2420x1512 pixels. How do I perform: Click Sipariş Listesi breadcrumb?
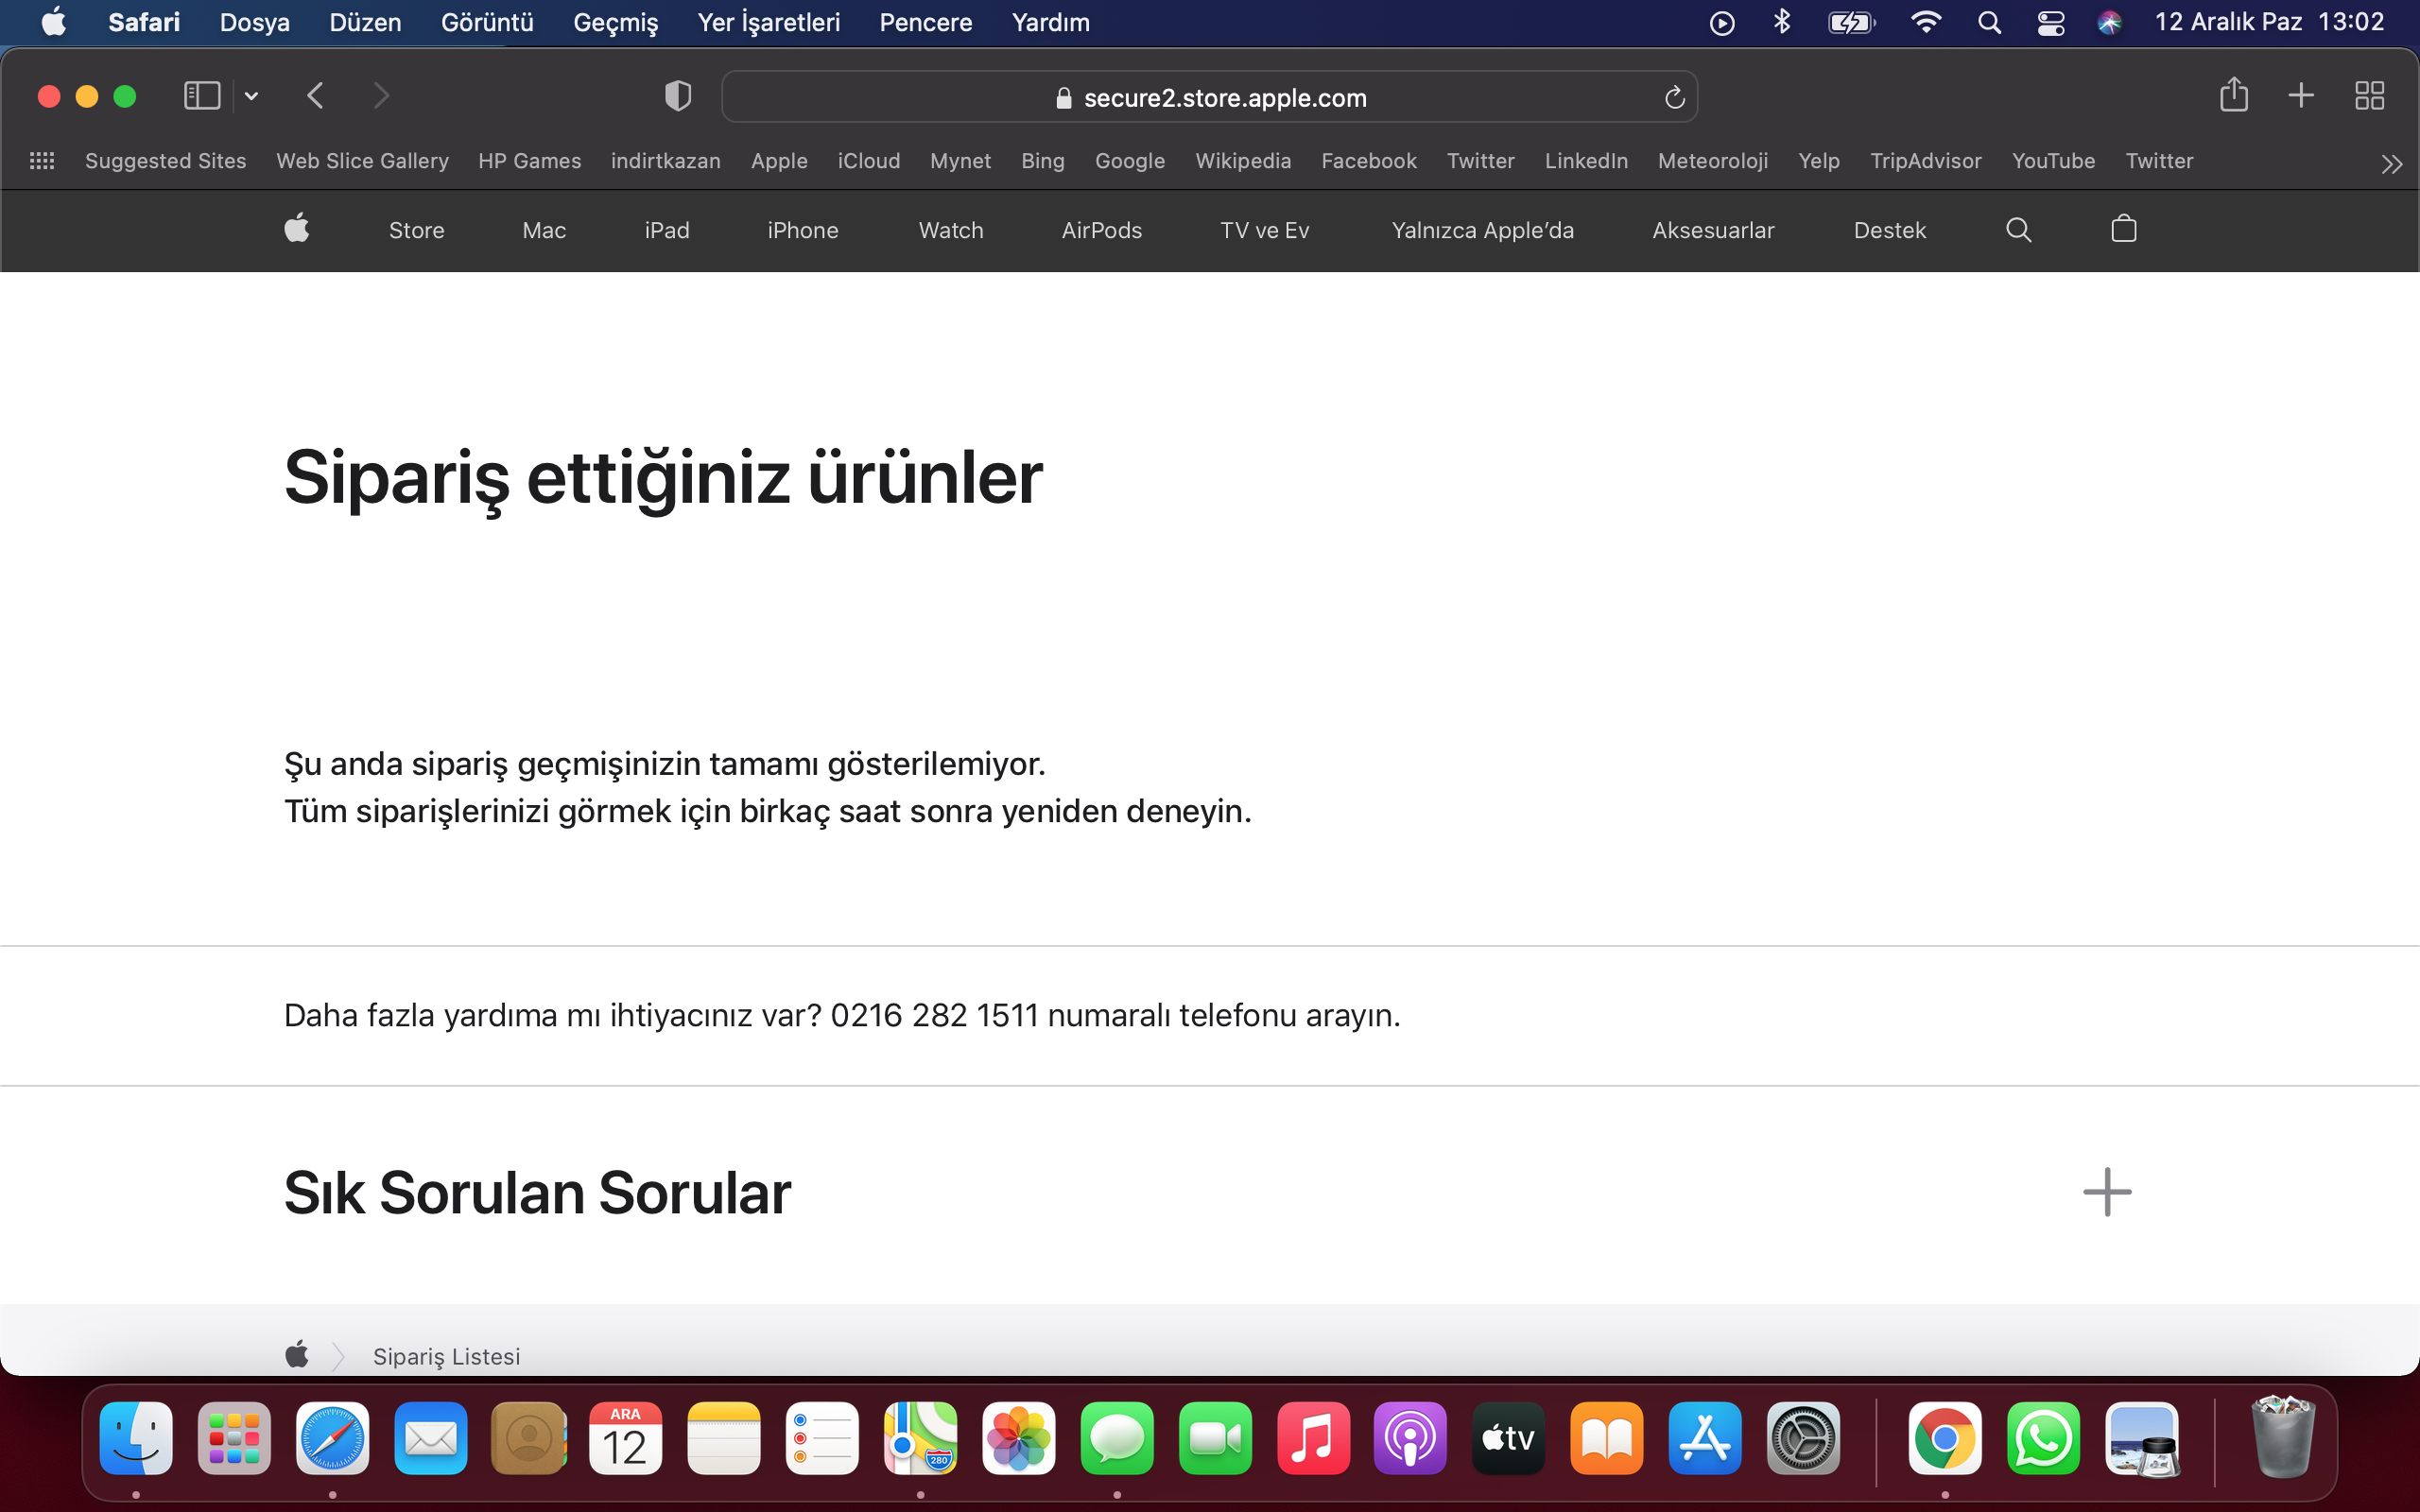[x=446, y=1356]
